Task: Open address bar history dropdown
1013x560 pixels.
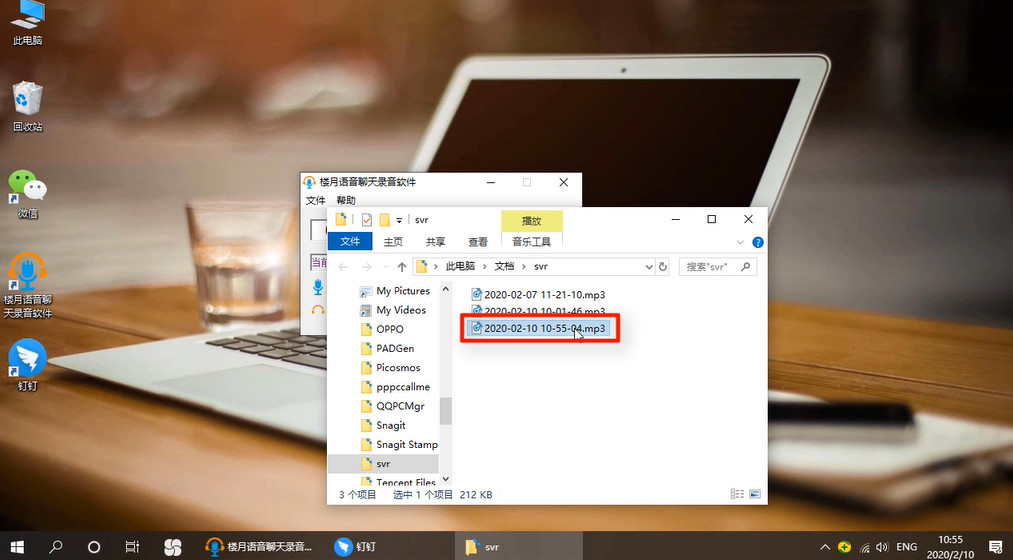Action: tap(649, 267)
